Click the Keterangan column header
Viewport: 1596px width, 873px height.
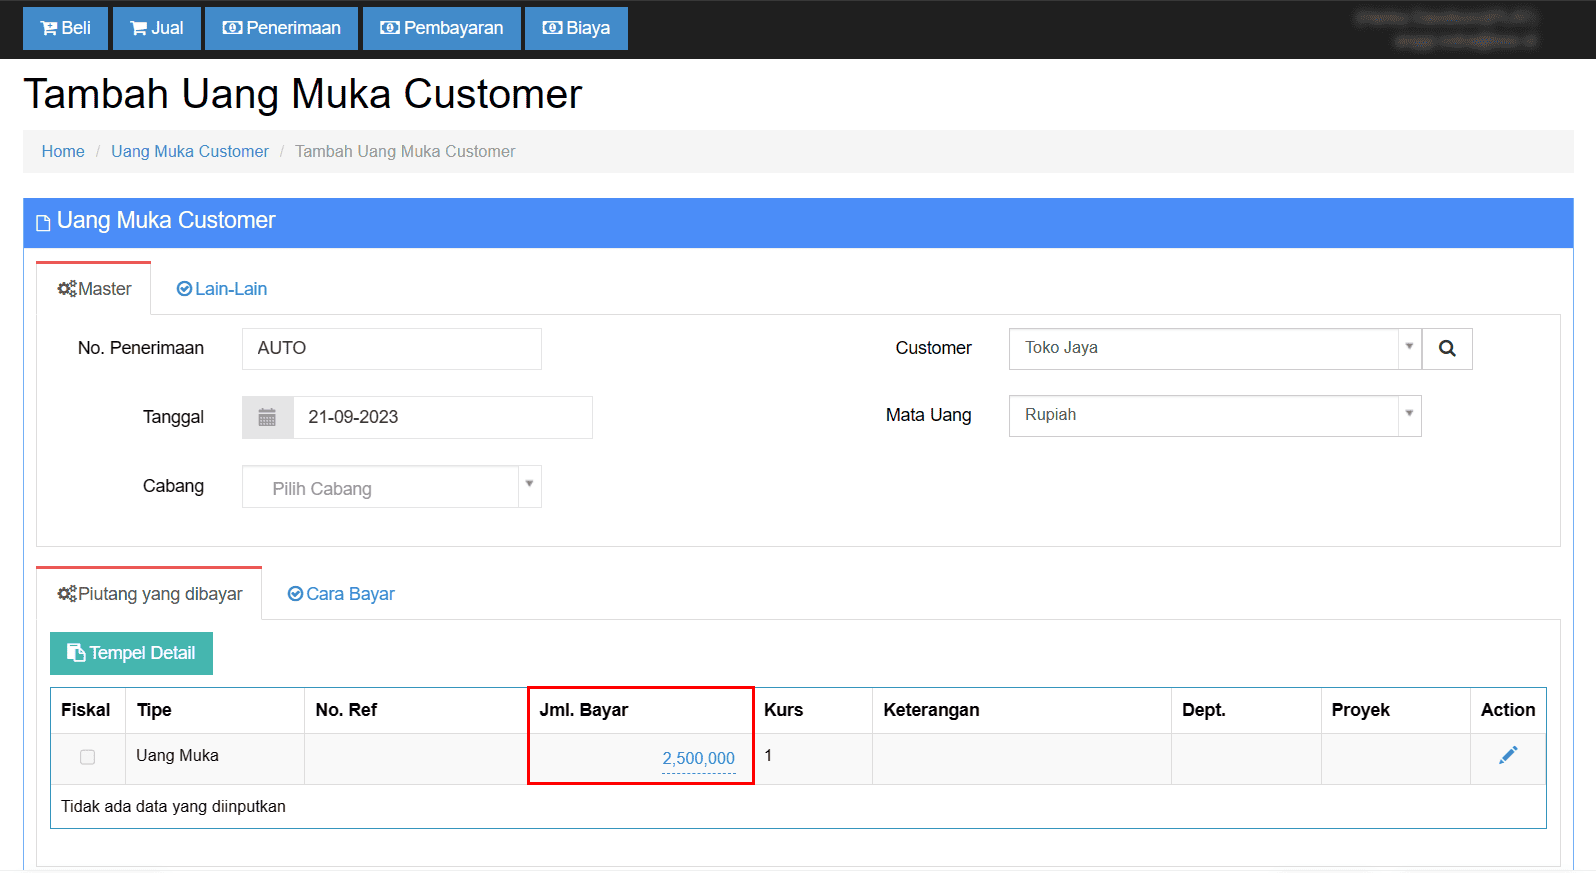coord(1022,710)
